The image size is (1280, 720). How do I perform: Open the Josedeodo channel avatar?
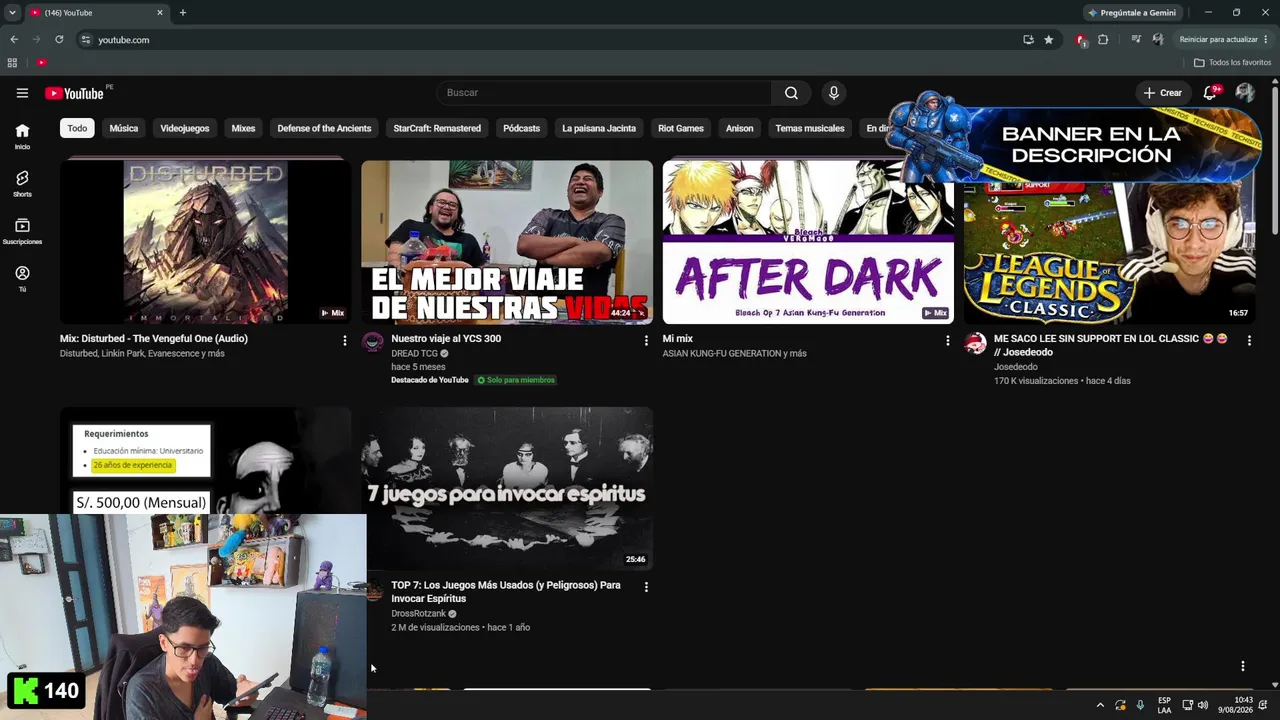975,343
